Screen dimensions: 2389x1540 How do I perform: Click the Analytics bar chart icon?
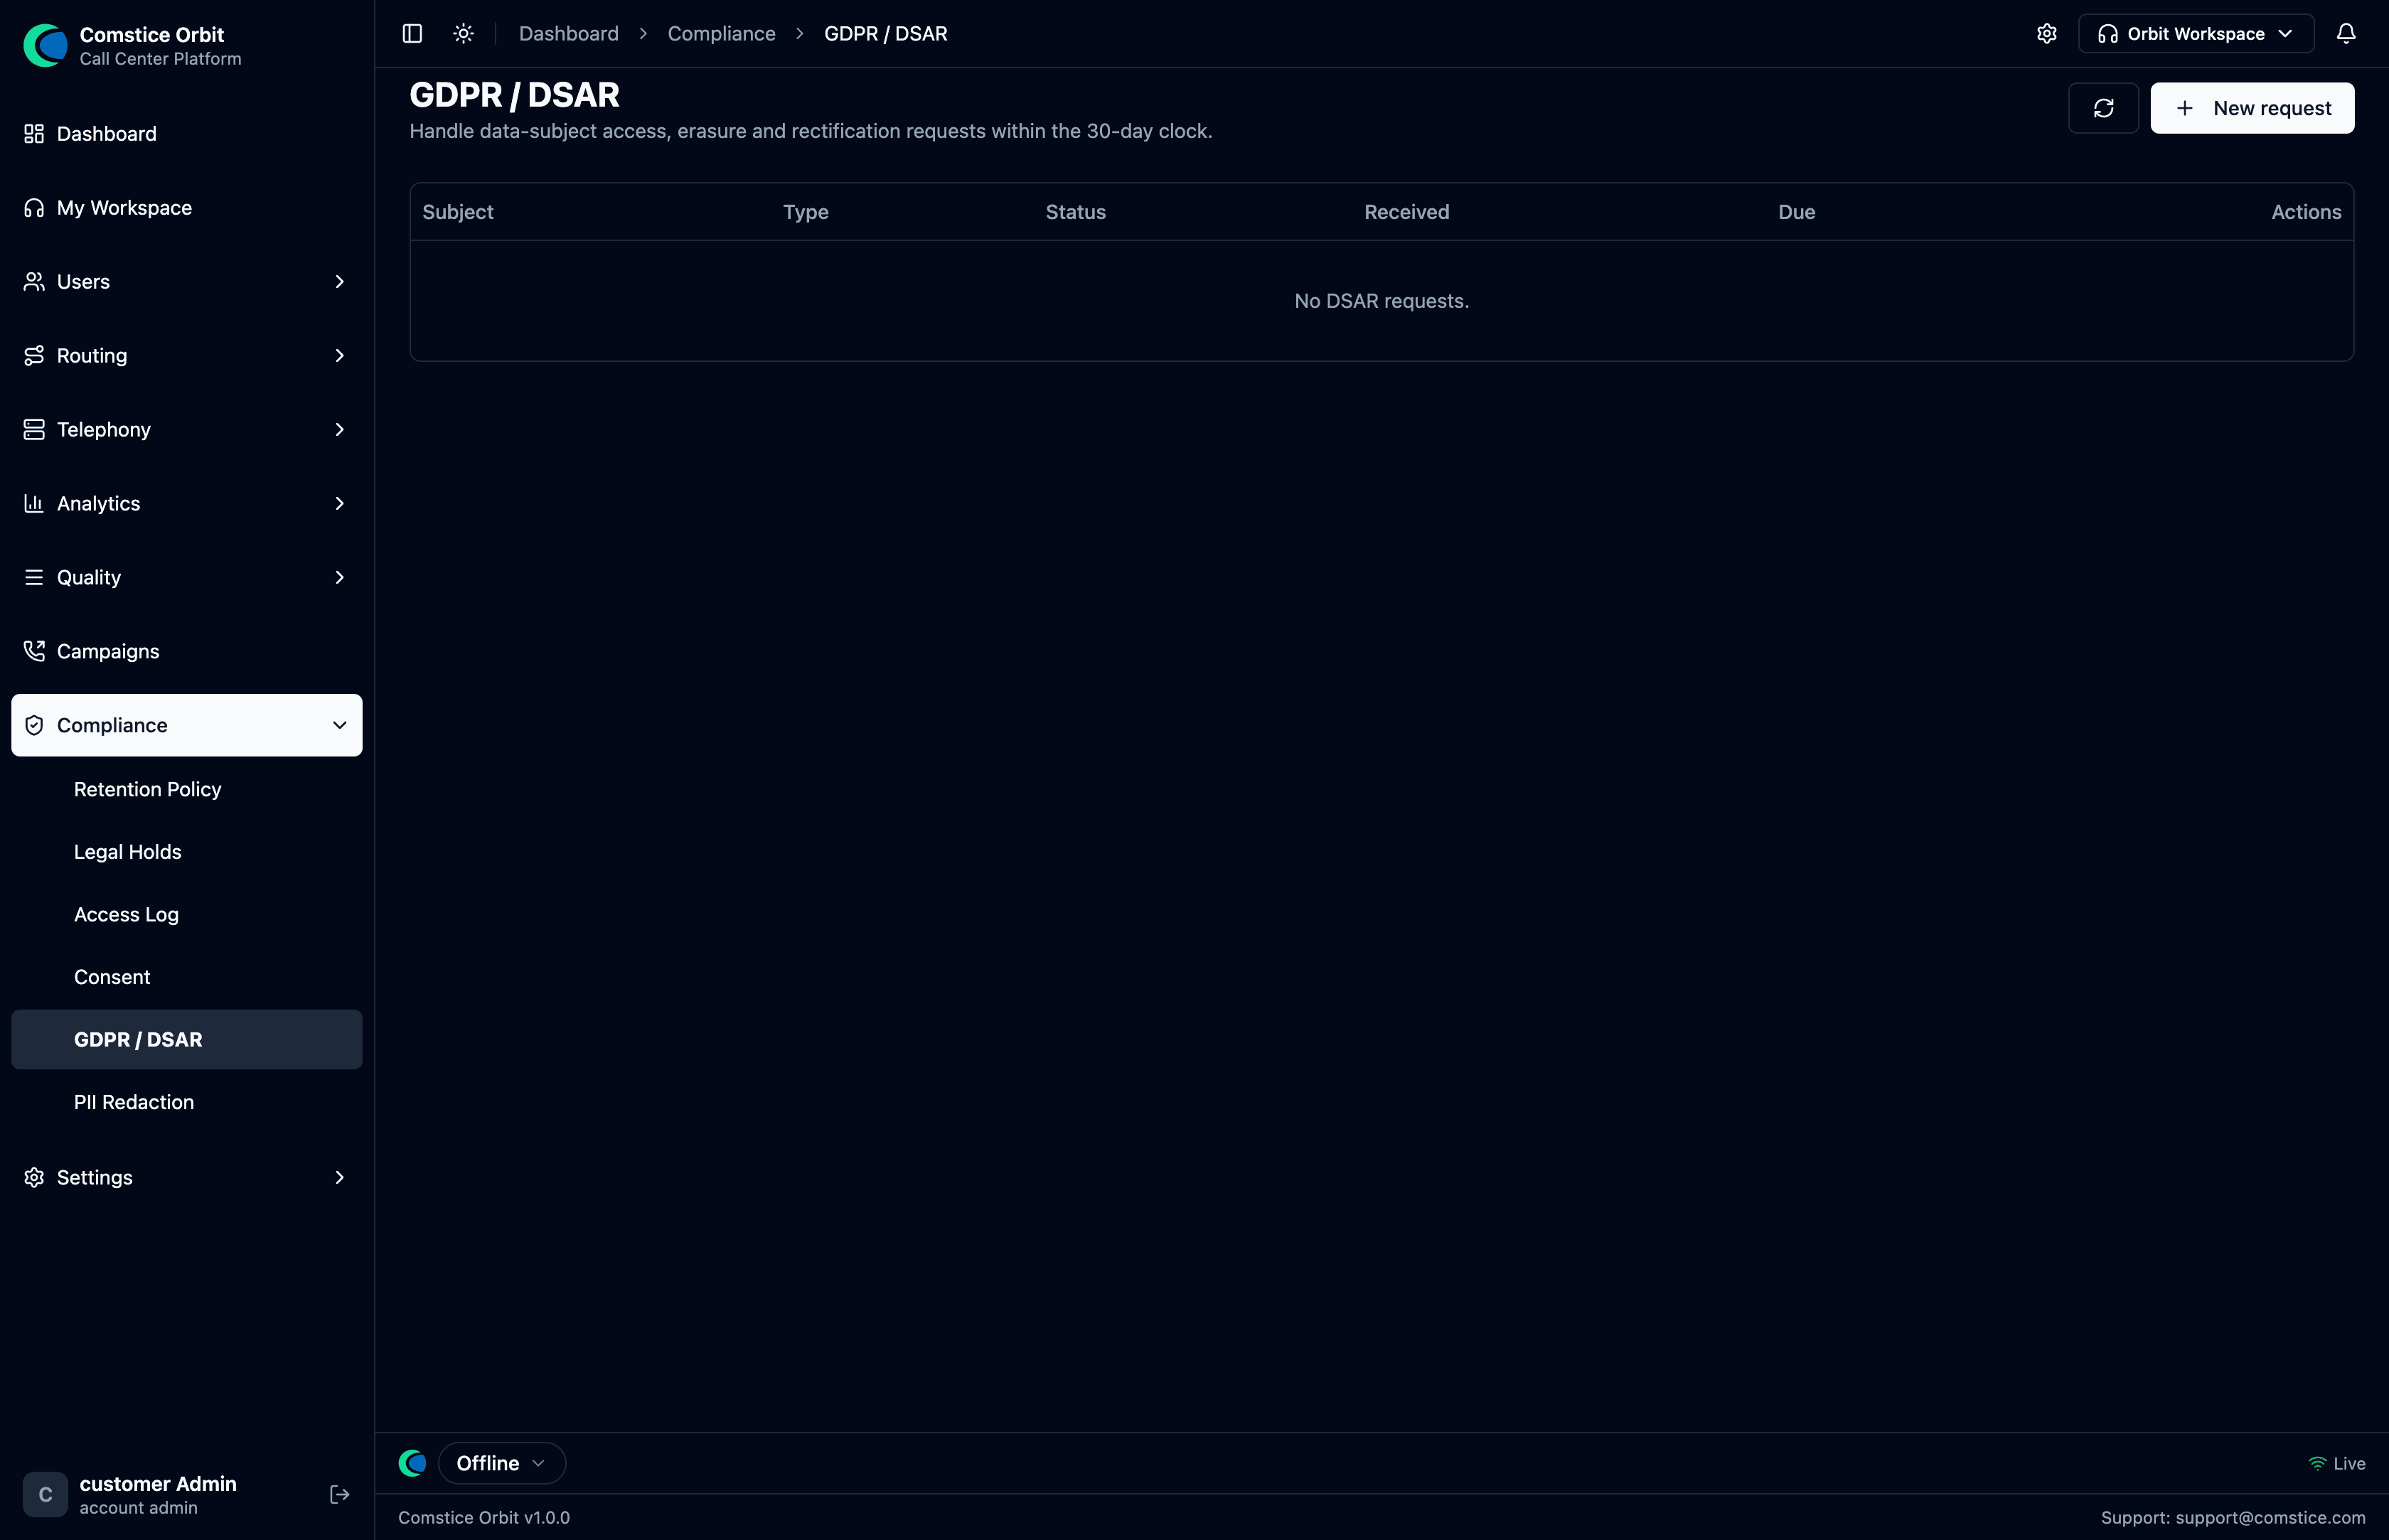pyautogui.click(x=34, y=504)
